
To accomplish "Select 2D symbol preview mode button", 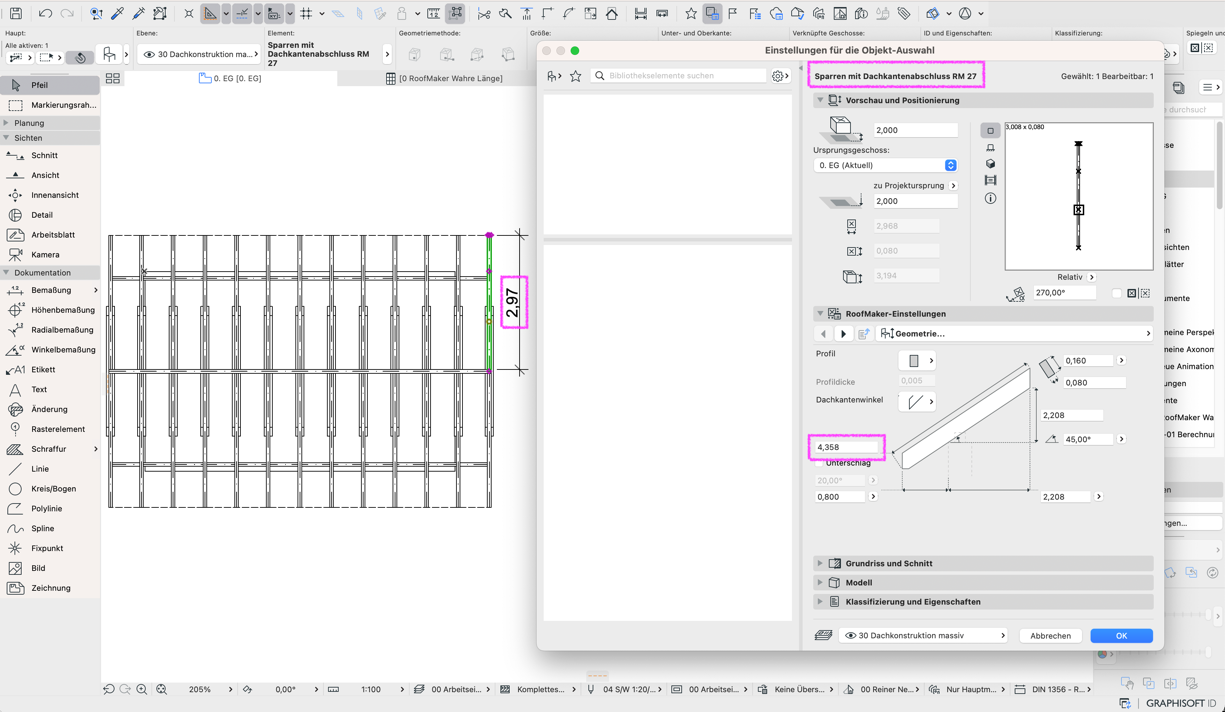I will pos(990,131).
